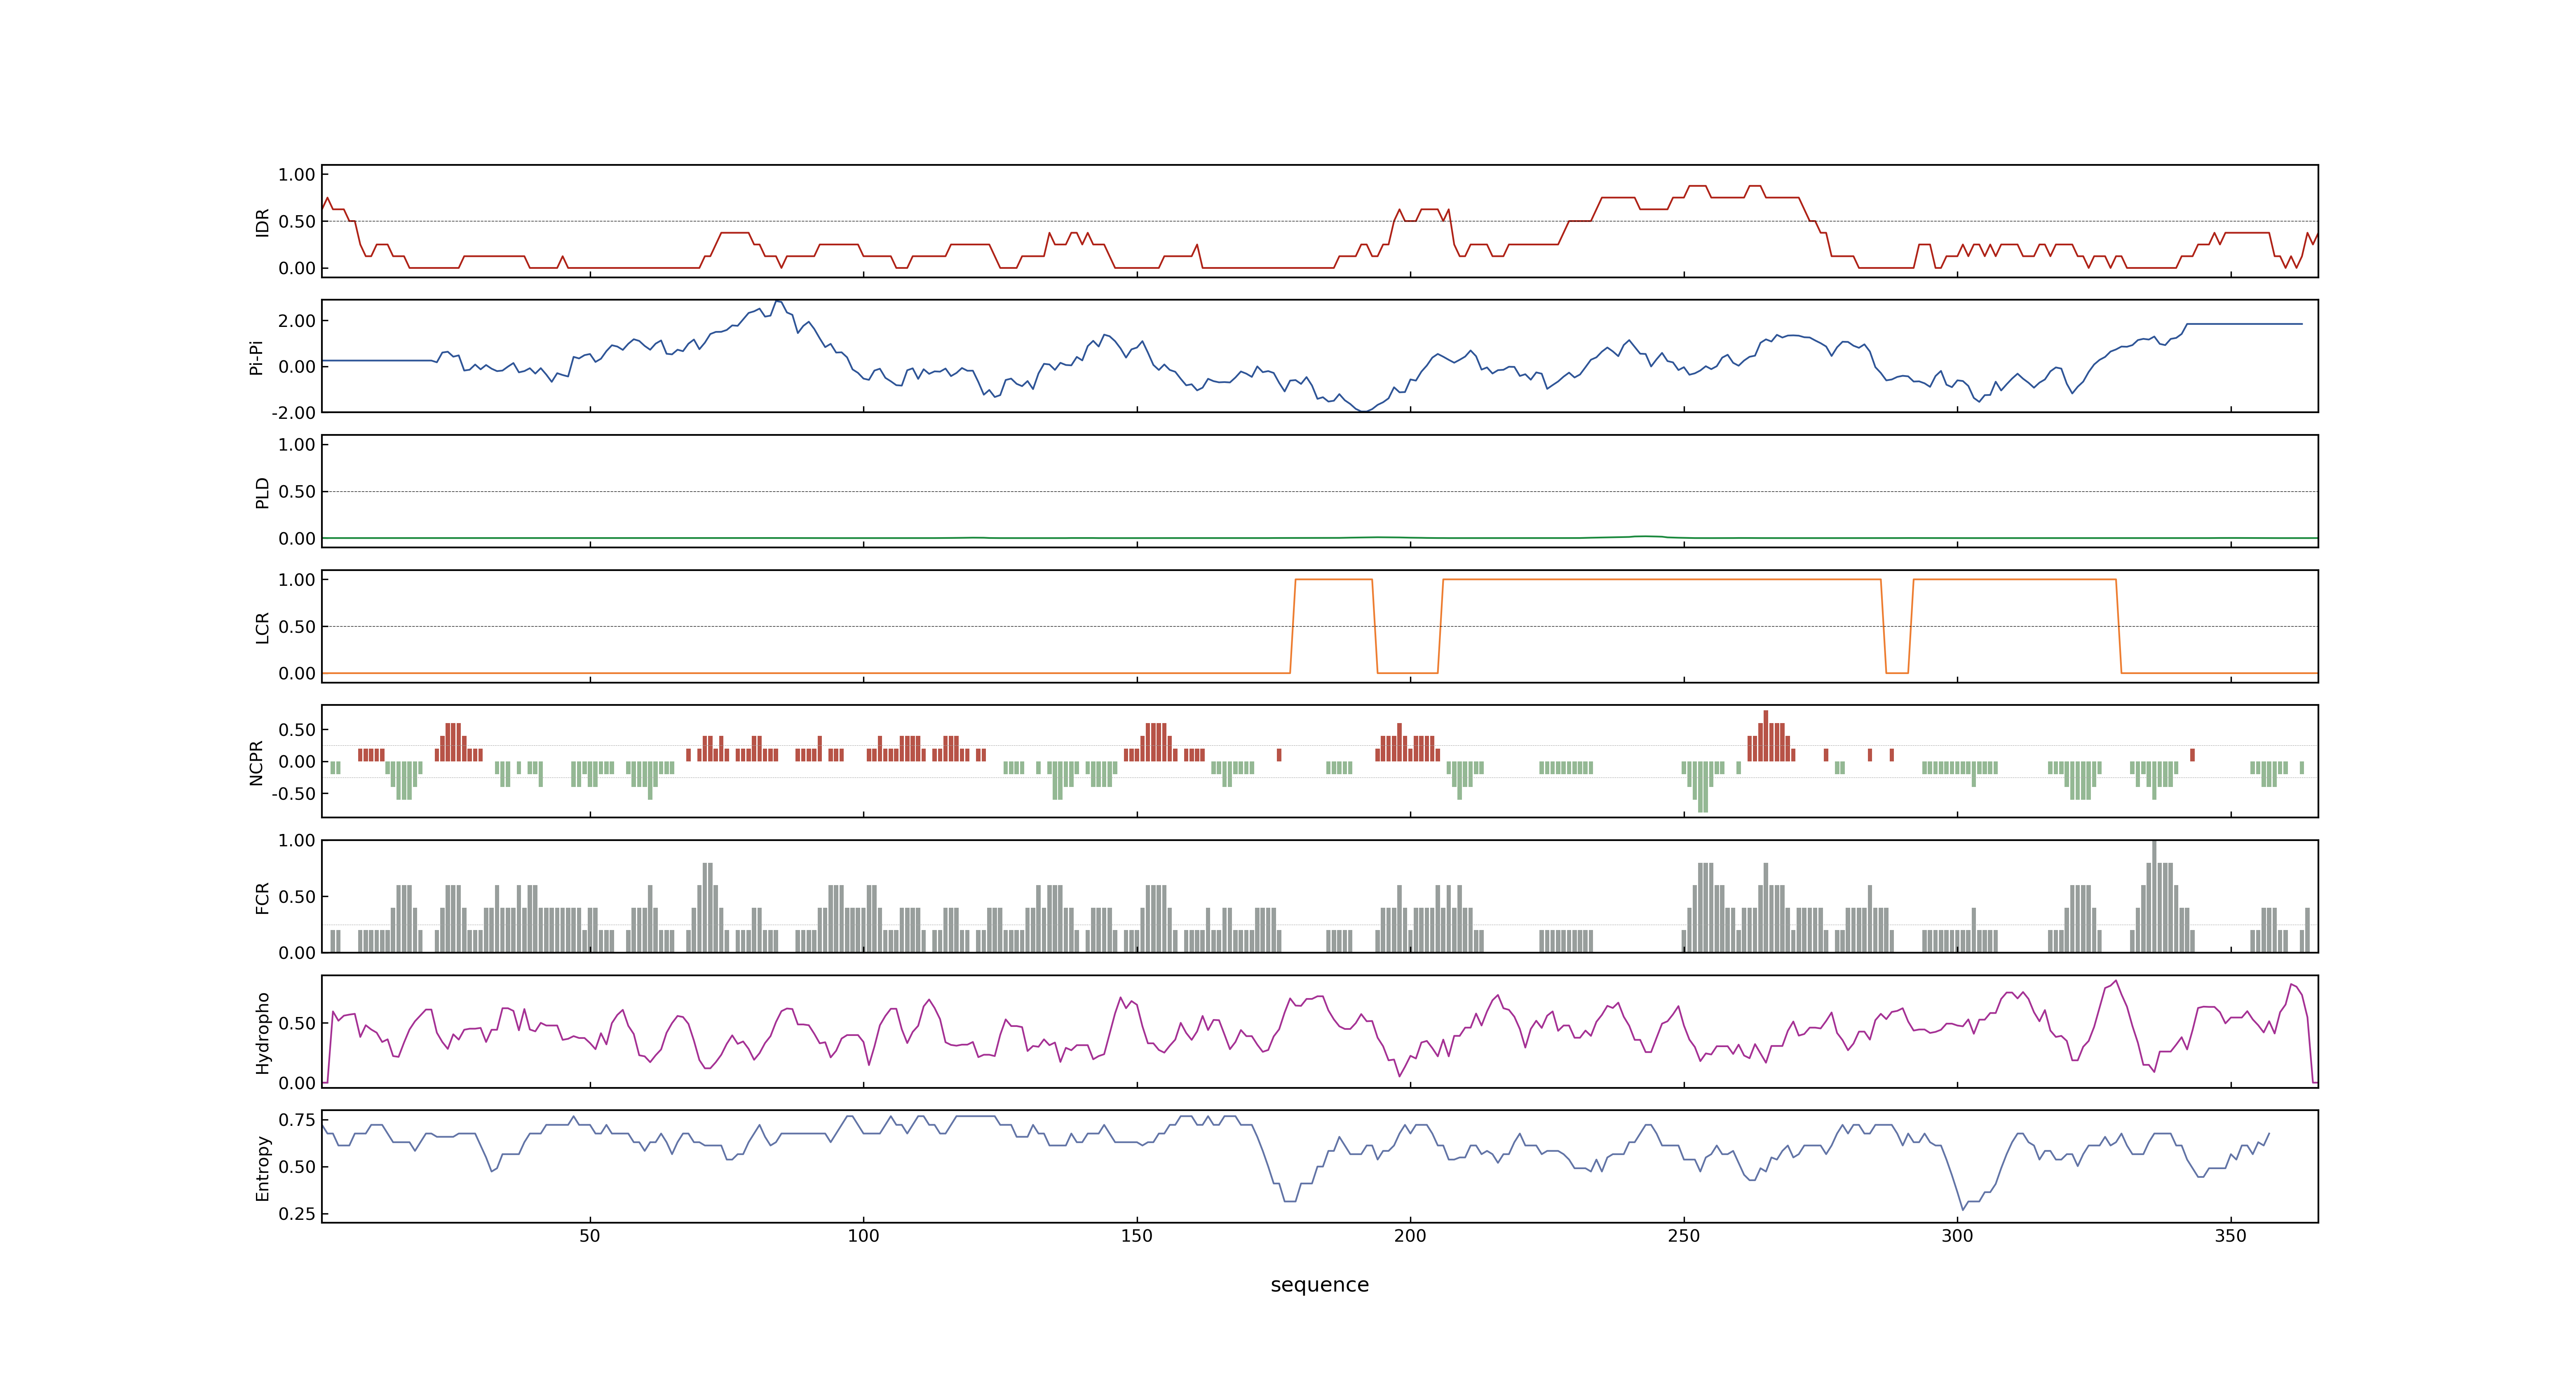Click the 0.00 tick of the IDR panel

[x=297, y=268]
